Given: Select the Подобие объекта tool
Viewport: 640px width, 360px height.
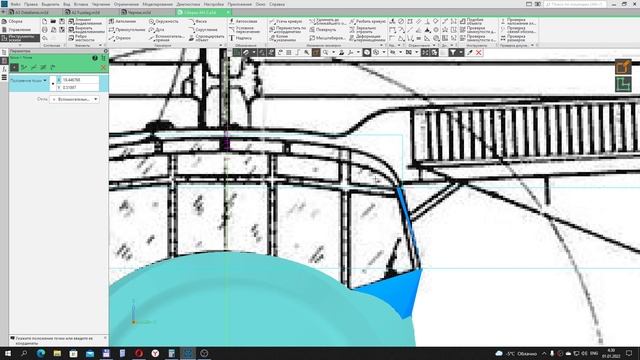Looking at the screenshot, I should tap(472, 21).
